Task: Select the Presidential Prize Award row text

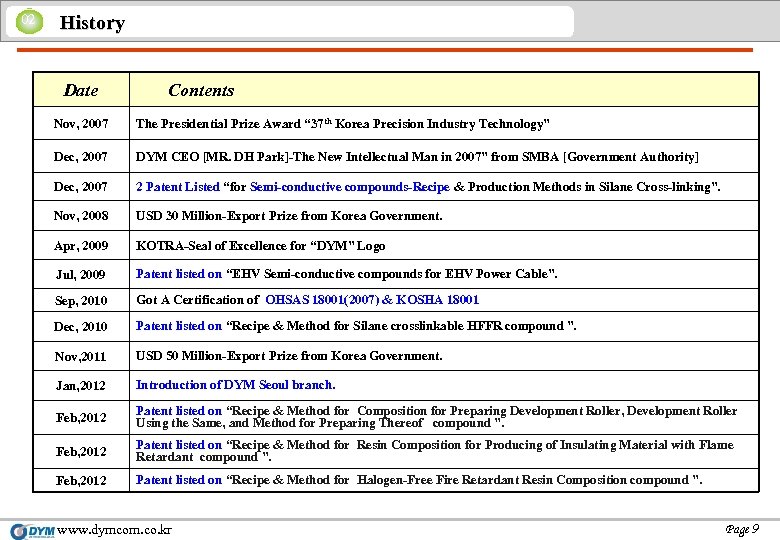Action: point(343,123)
